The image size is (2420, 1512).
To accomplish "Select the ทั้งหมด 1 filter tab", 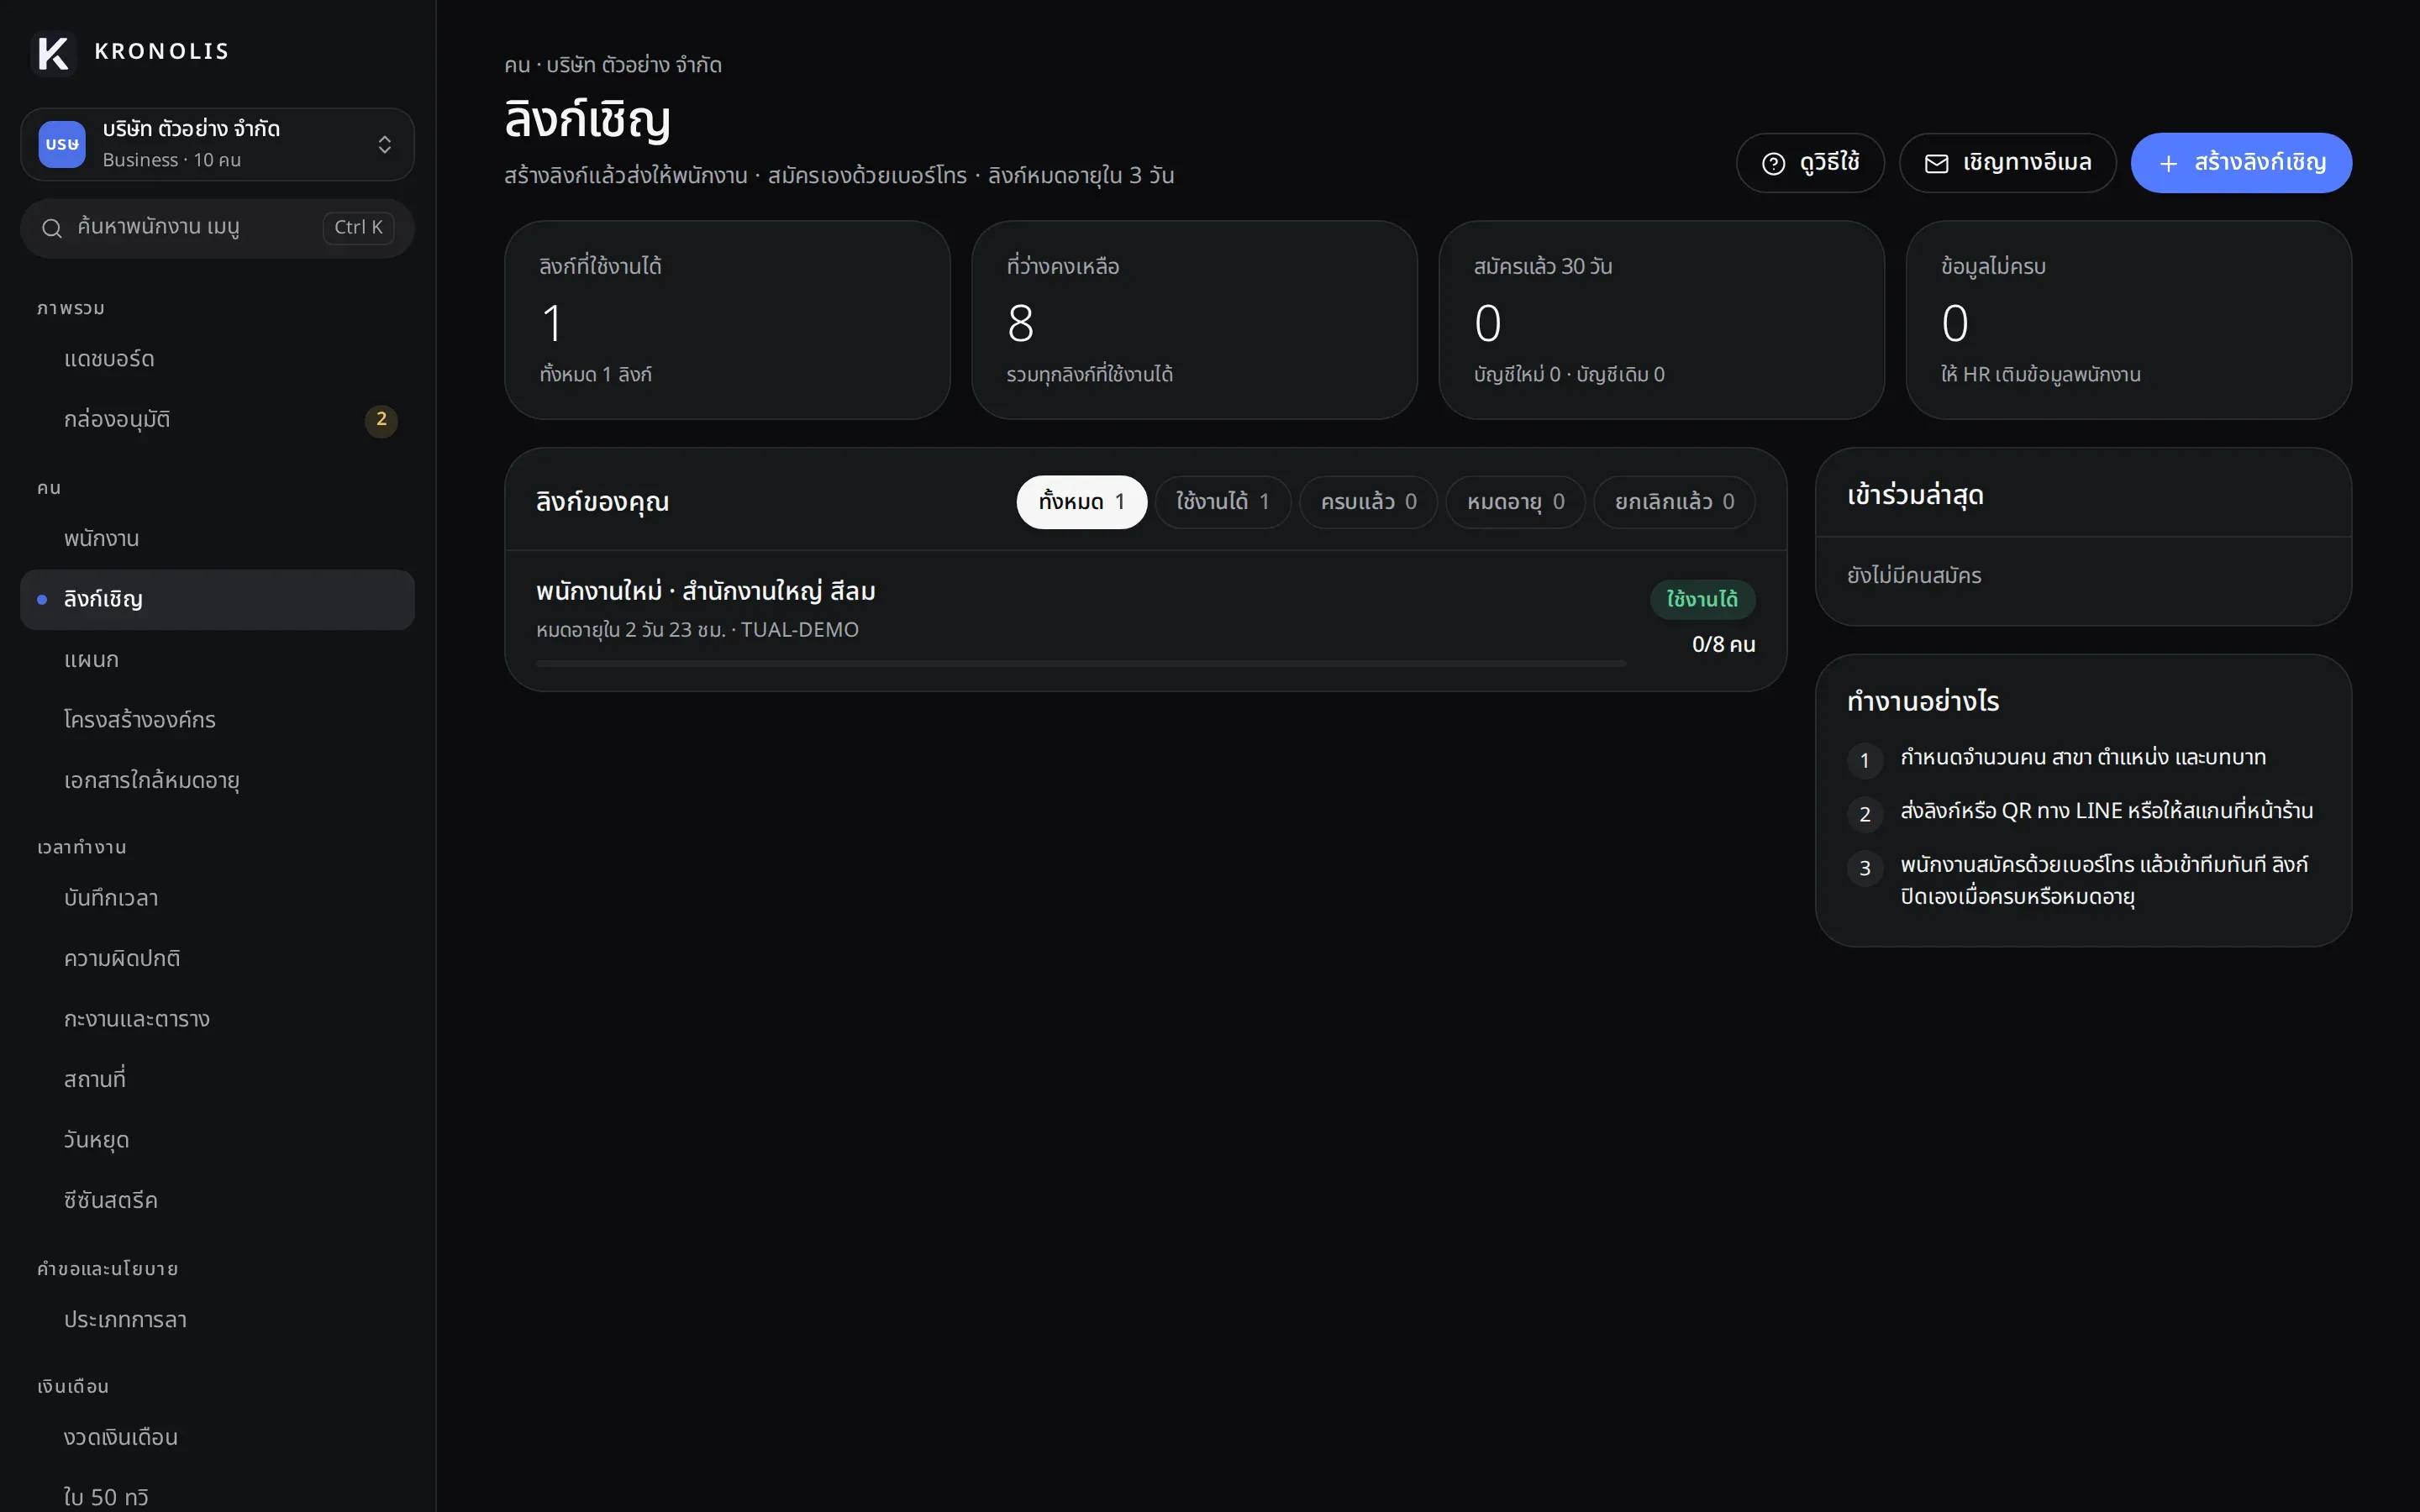I will pos(1082,502).
